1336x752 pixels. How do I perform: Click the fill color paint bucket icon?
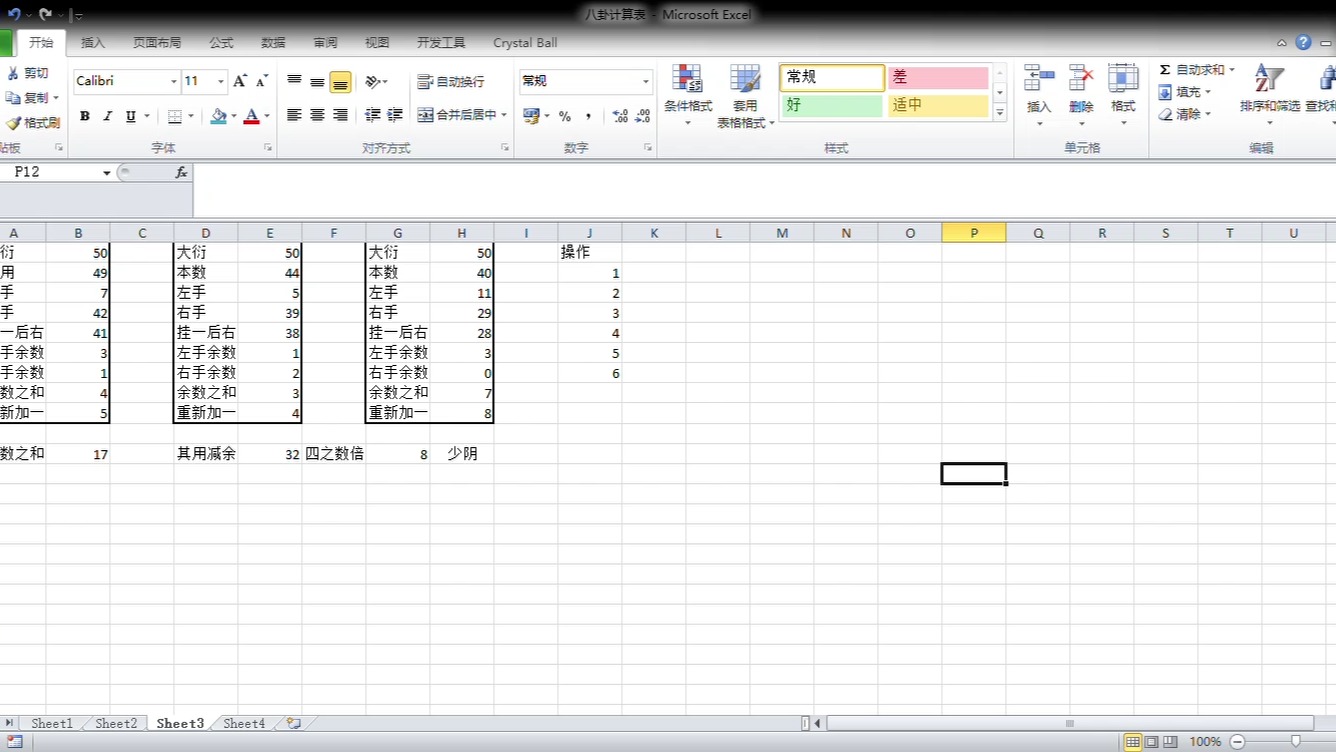[x=219, y=116]
